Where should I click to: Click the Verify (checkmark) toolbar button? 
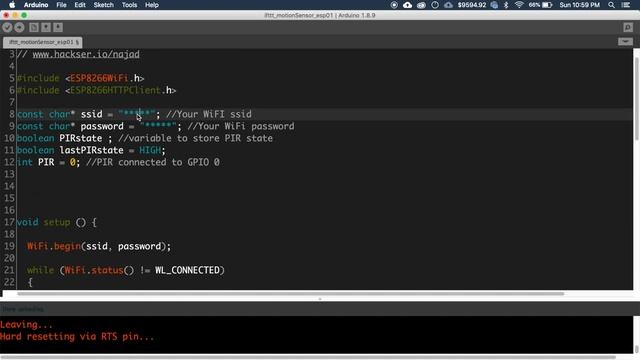click(x=7, y=27)
